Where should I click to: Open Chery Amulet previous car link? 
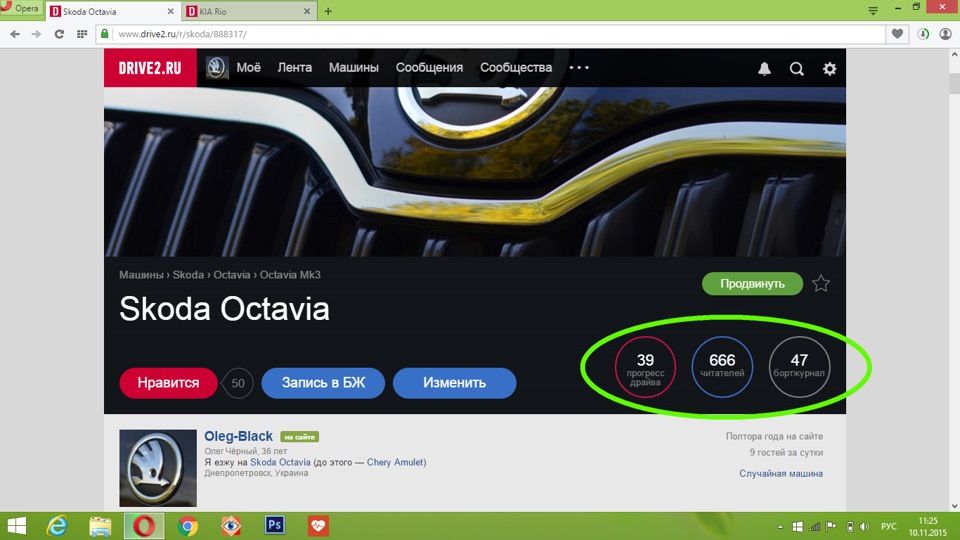(x=395, y=462)
